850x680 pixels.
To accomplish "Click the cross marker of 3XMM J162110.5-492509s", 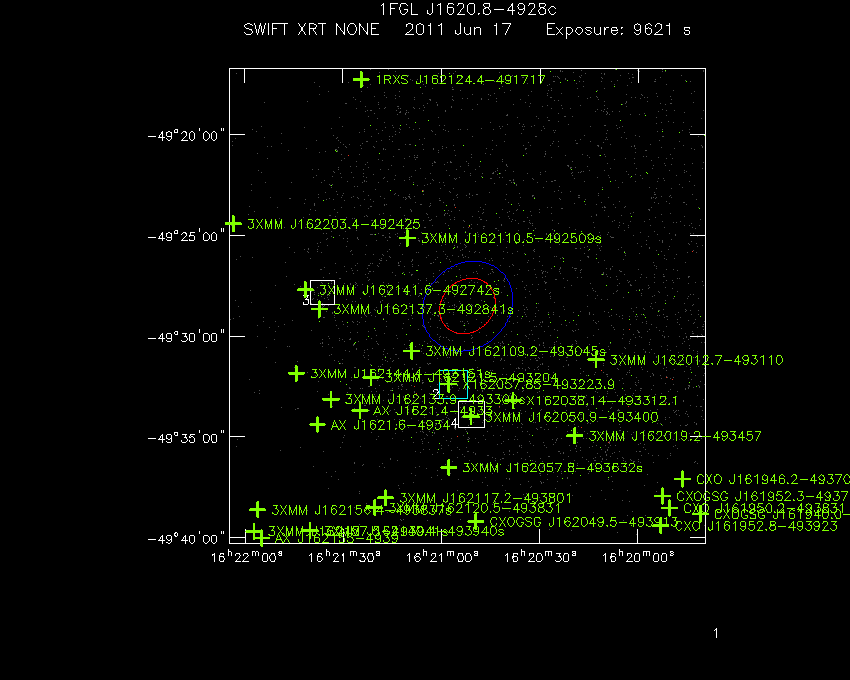I will [407, 238].
